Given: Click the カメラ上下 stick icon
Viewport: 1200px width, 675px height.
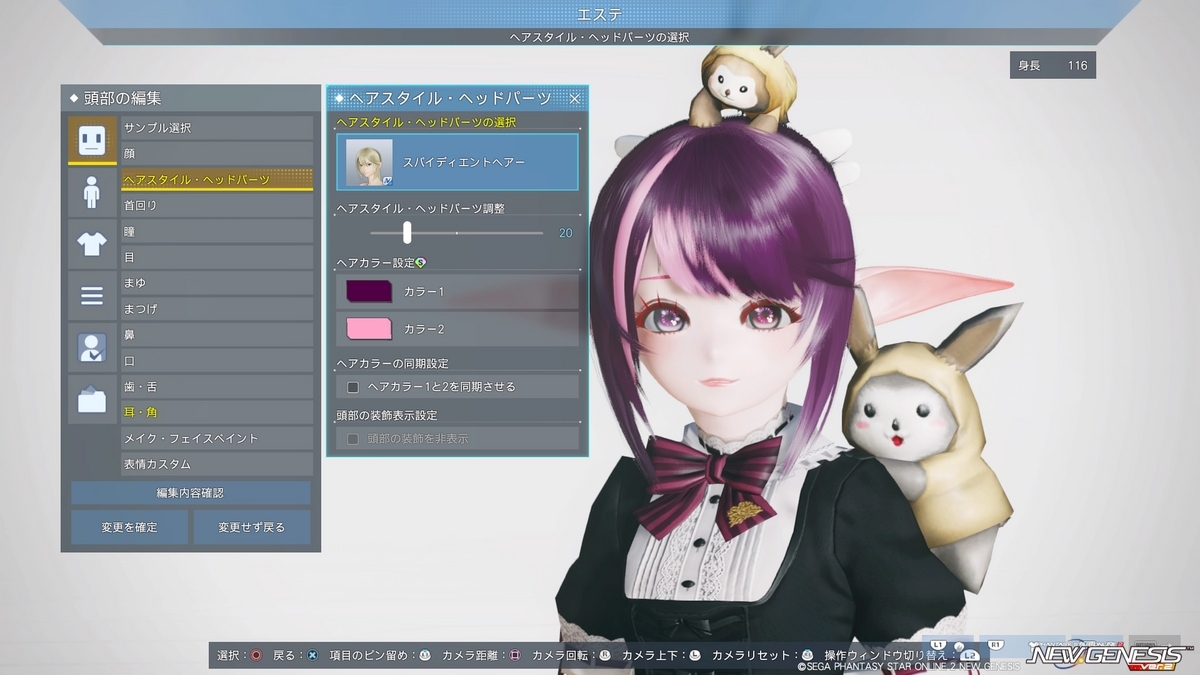Looking at the screenshot, I should click(695, 655).
